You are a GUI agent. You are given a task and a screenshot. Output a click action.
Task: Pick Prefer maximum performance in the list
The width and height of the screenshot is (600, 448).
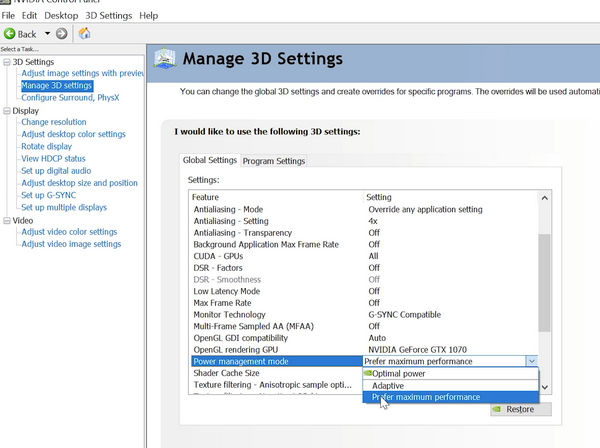425,397
